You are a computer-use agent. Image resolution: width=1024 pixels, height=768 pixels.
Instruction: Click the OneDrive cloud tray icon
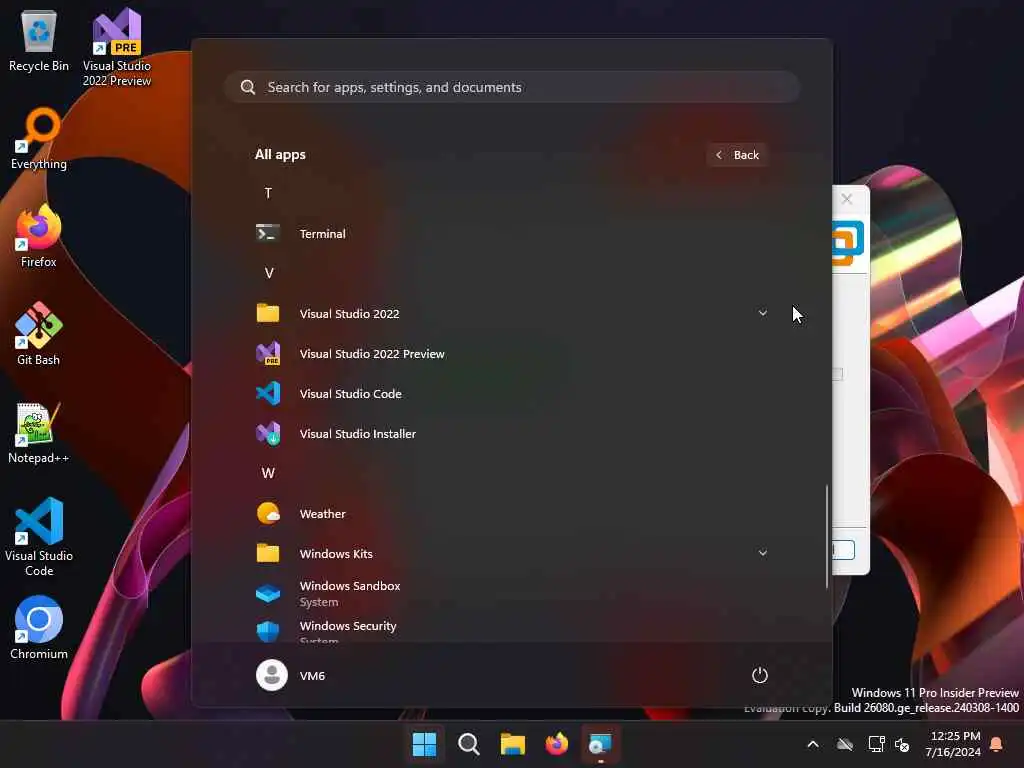coord(845,744)
